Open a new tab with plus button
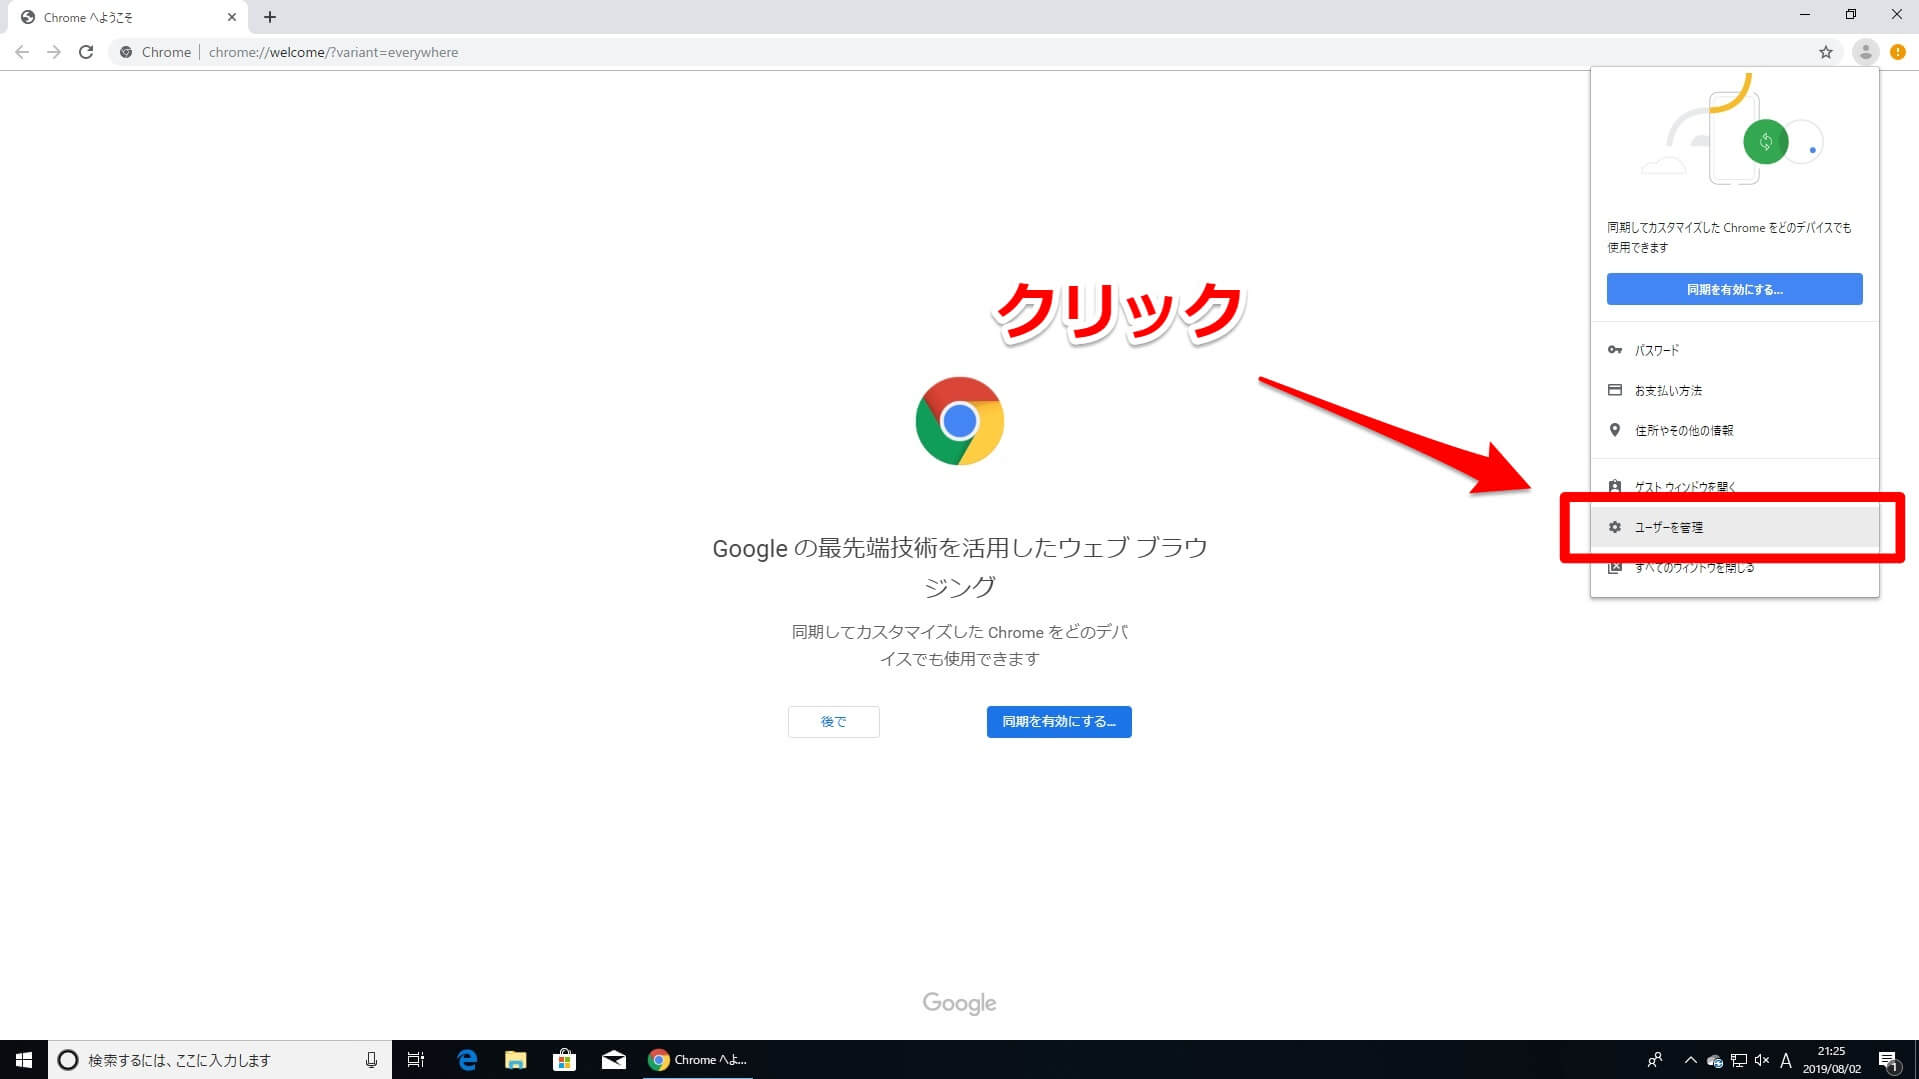 tap(270, 17)
